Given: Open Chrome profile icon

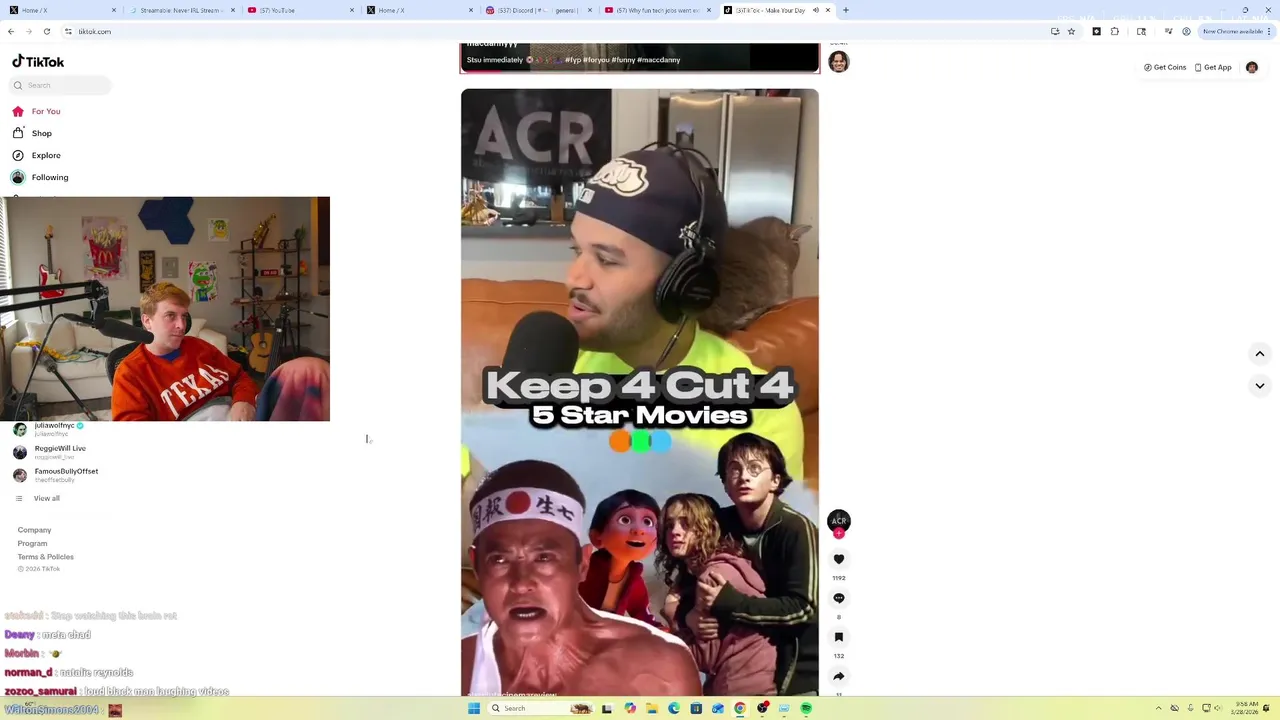Looking at the screenshot, I should click(1186, 31).
